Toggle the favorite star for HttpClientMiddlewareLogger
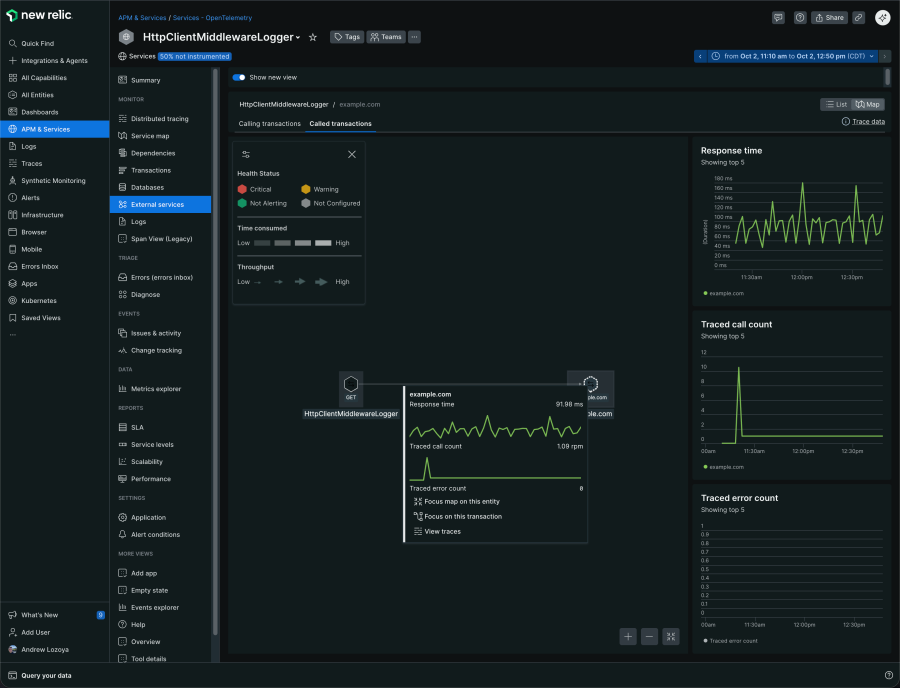The width and height of the screenshot is (900, 688). tap(313, 36)
